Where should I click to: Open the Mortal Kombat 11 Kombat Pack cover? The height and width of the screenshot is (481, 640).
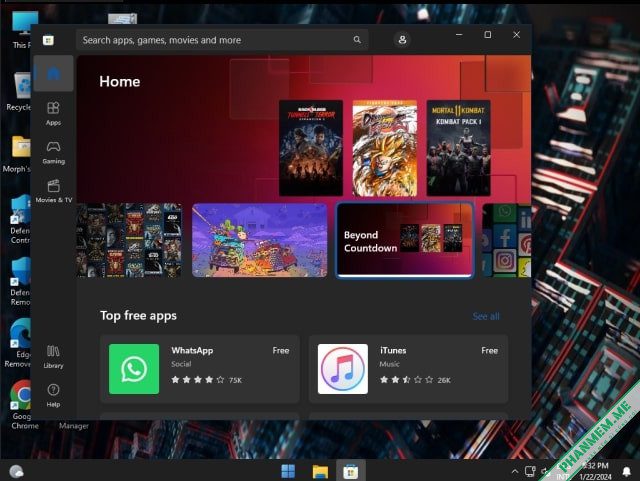(458, 148)
